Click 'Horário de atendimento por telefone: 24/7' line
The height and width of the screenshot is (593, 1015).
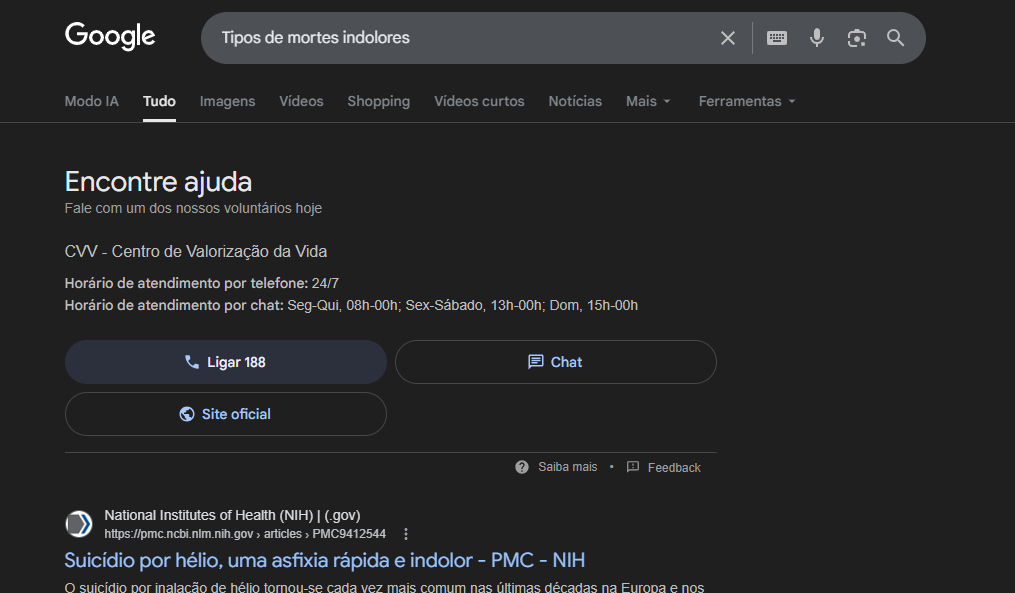coord(201,284)
